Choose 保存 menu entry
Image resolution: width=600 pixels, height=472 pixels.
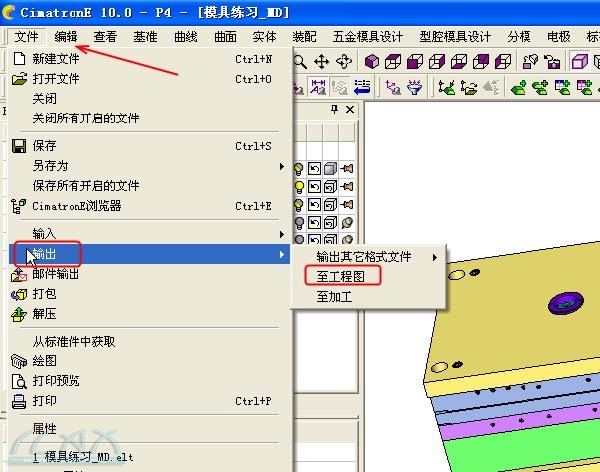150,146
